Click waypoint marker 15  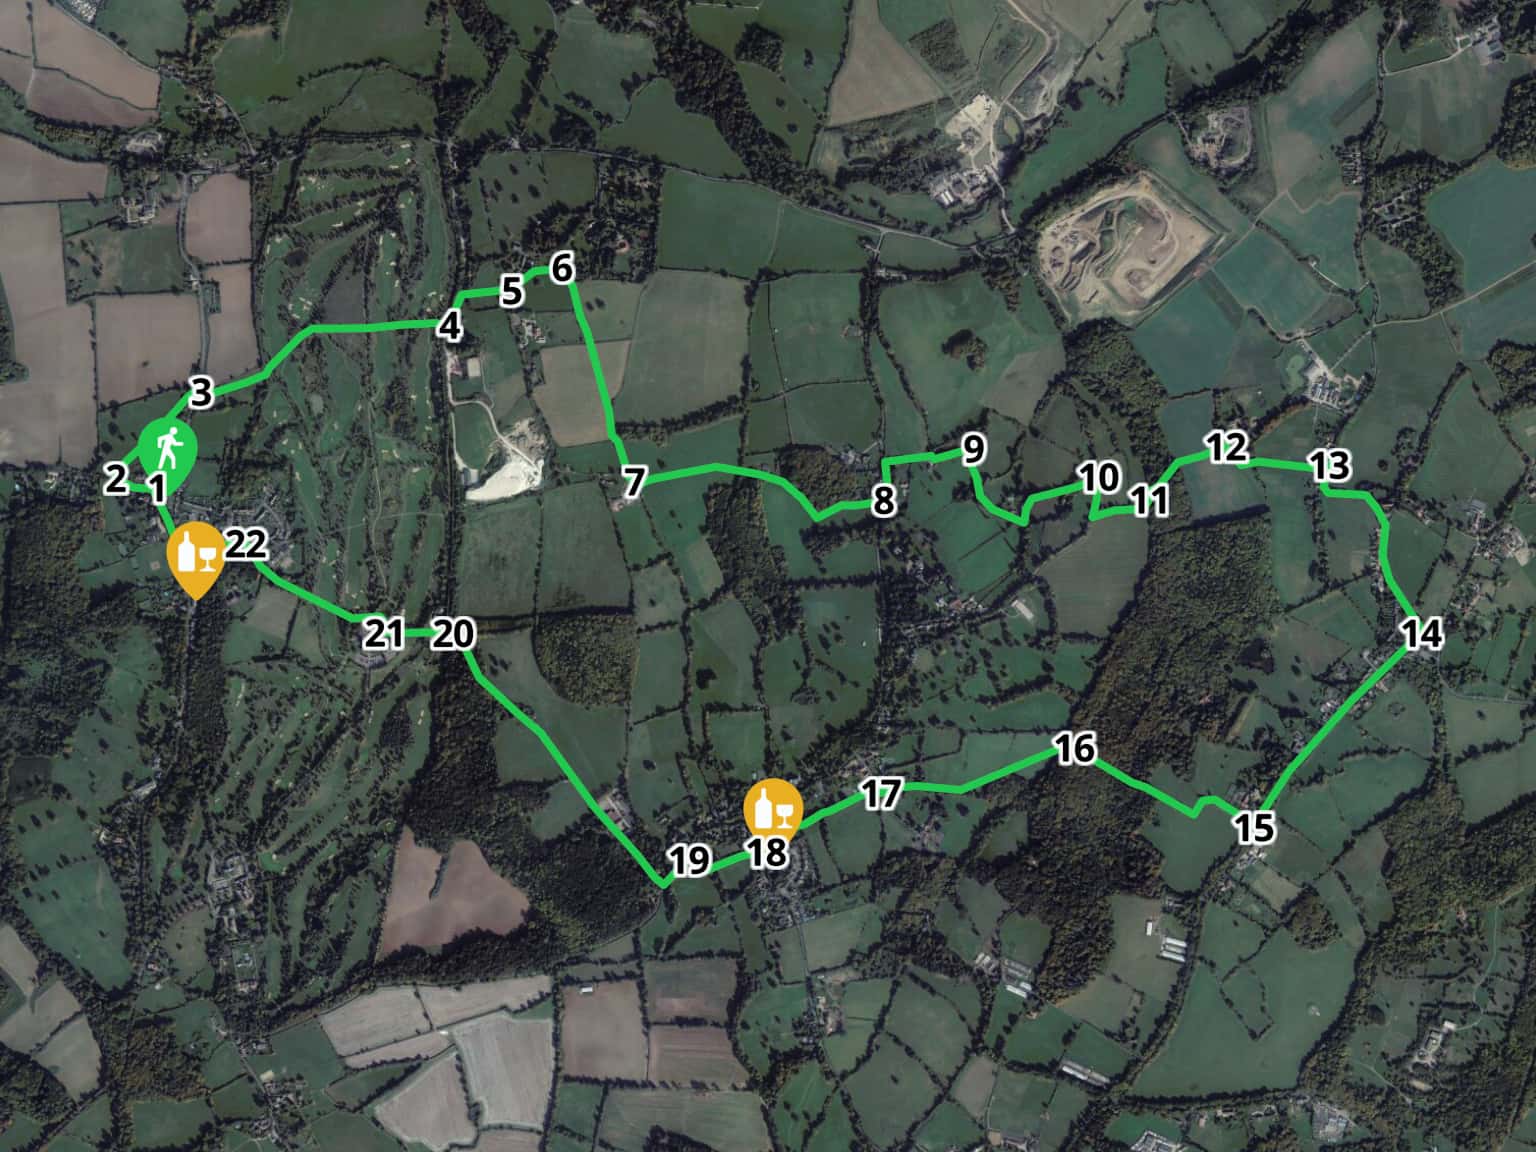1254,827
